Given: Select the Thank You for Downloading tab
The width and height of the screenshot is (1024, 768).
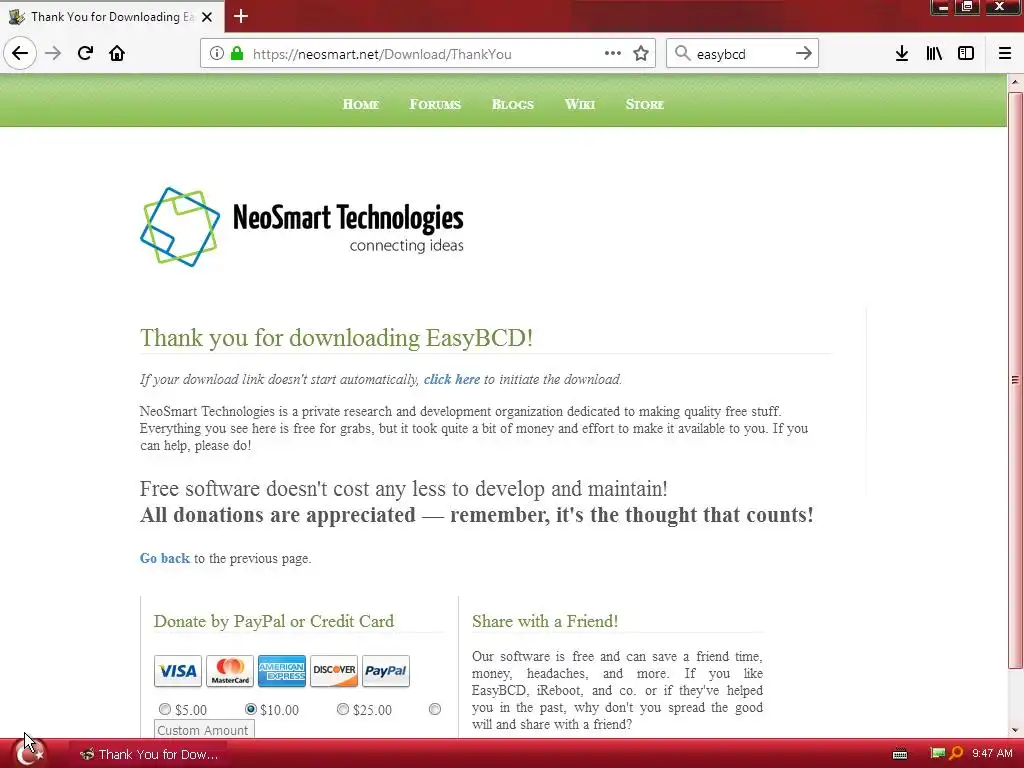Looking at the screenshot, I should 112,17.
